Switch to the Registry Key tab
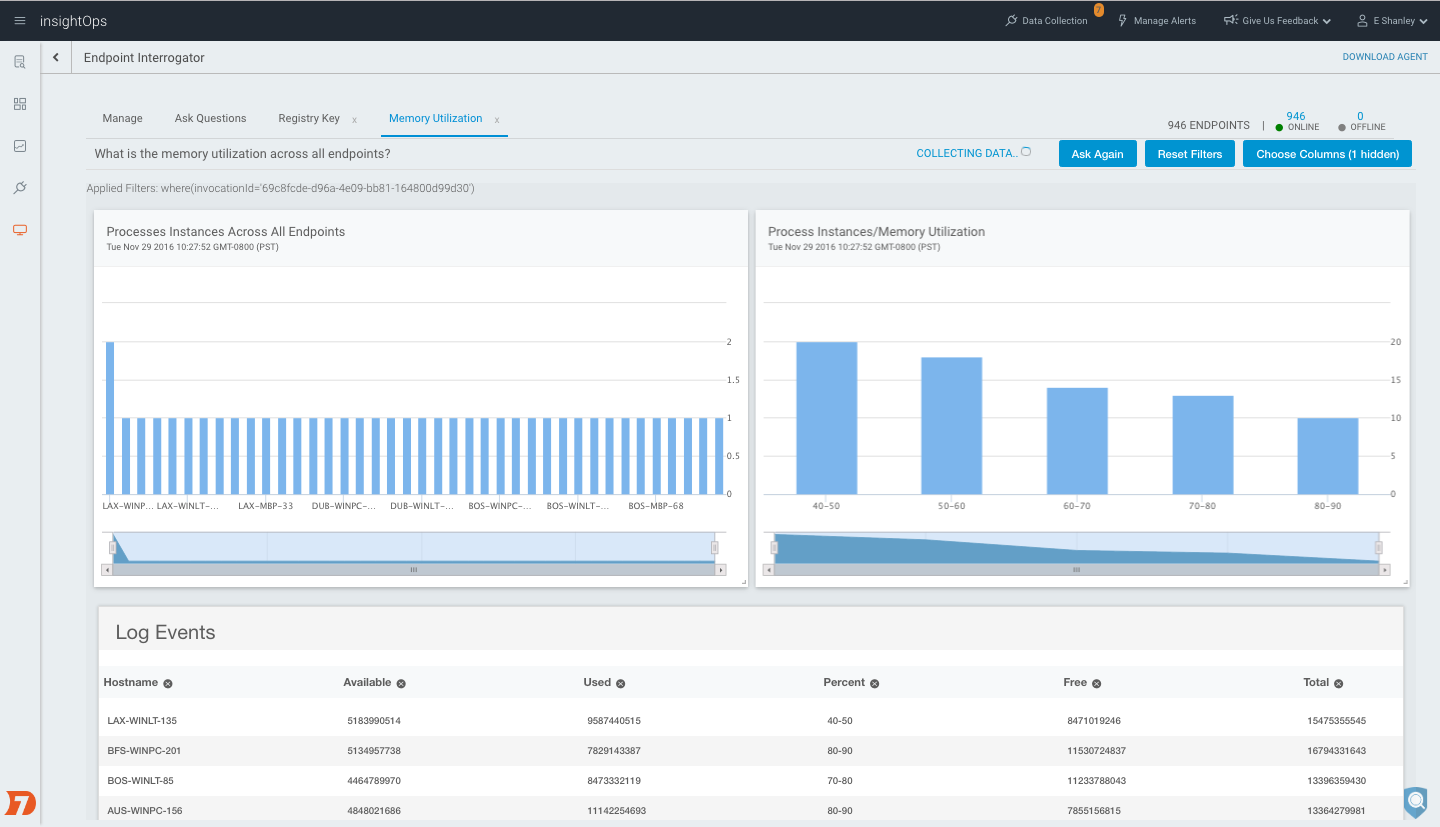This screenshot has width=1440, height=827. point(309,118)
